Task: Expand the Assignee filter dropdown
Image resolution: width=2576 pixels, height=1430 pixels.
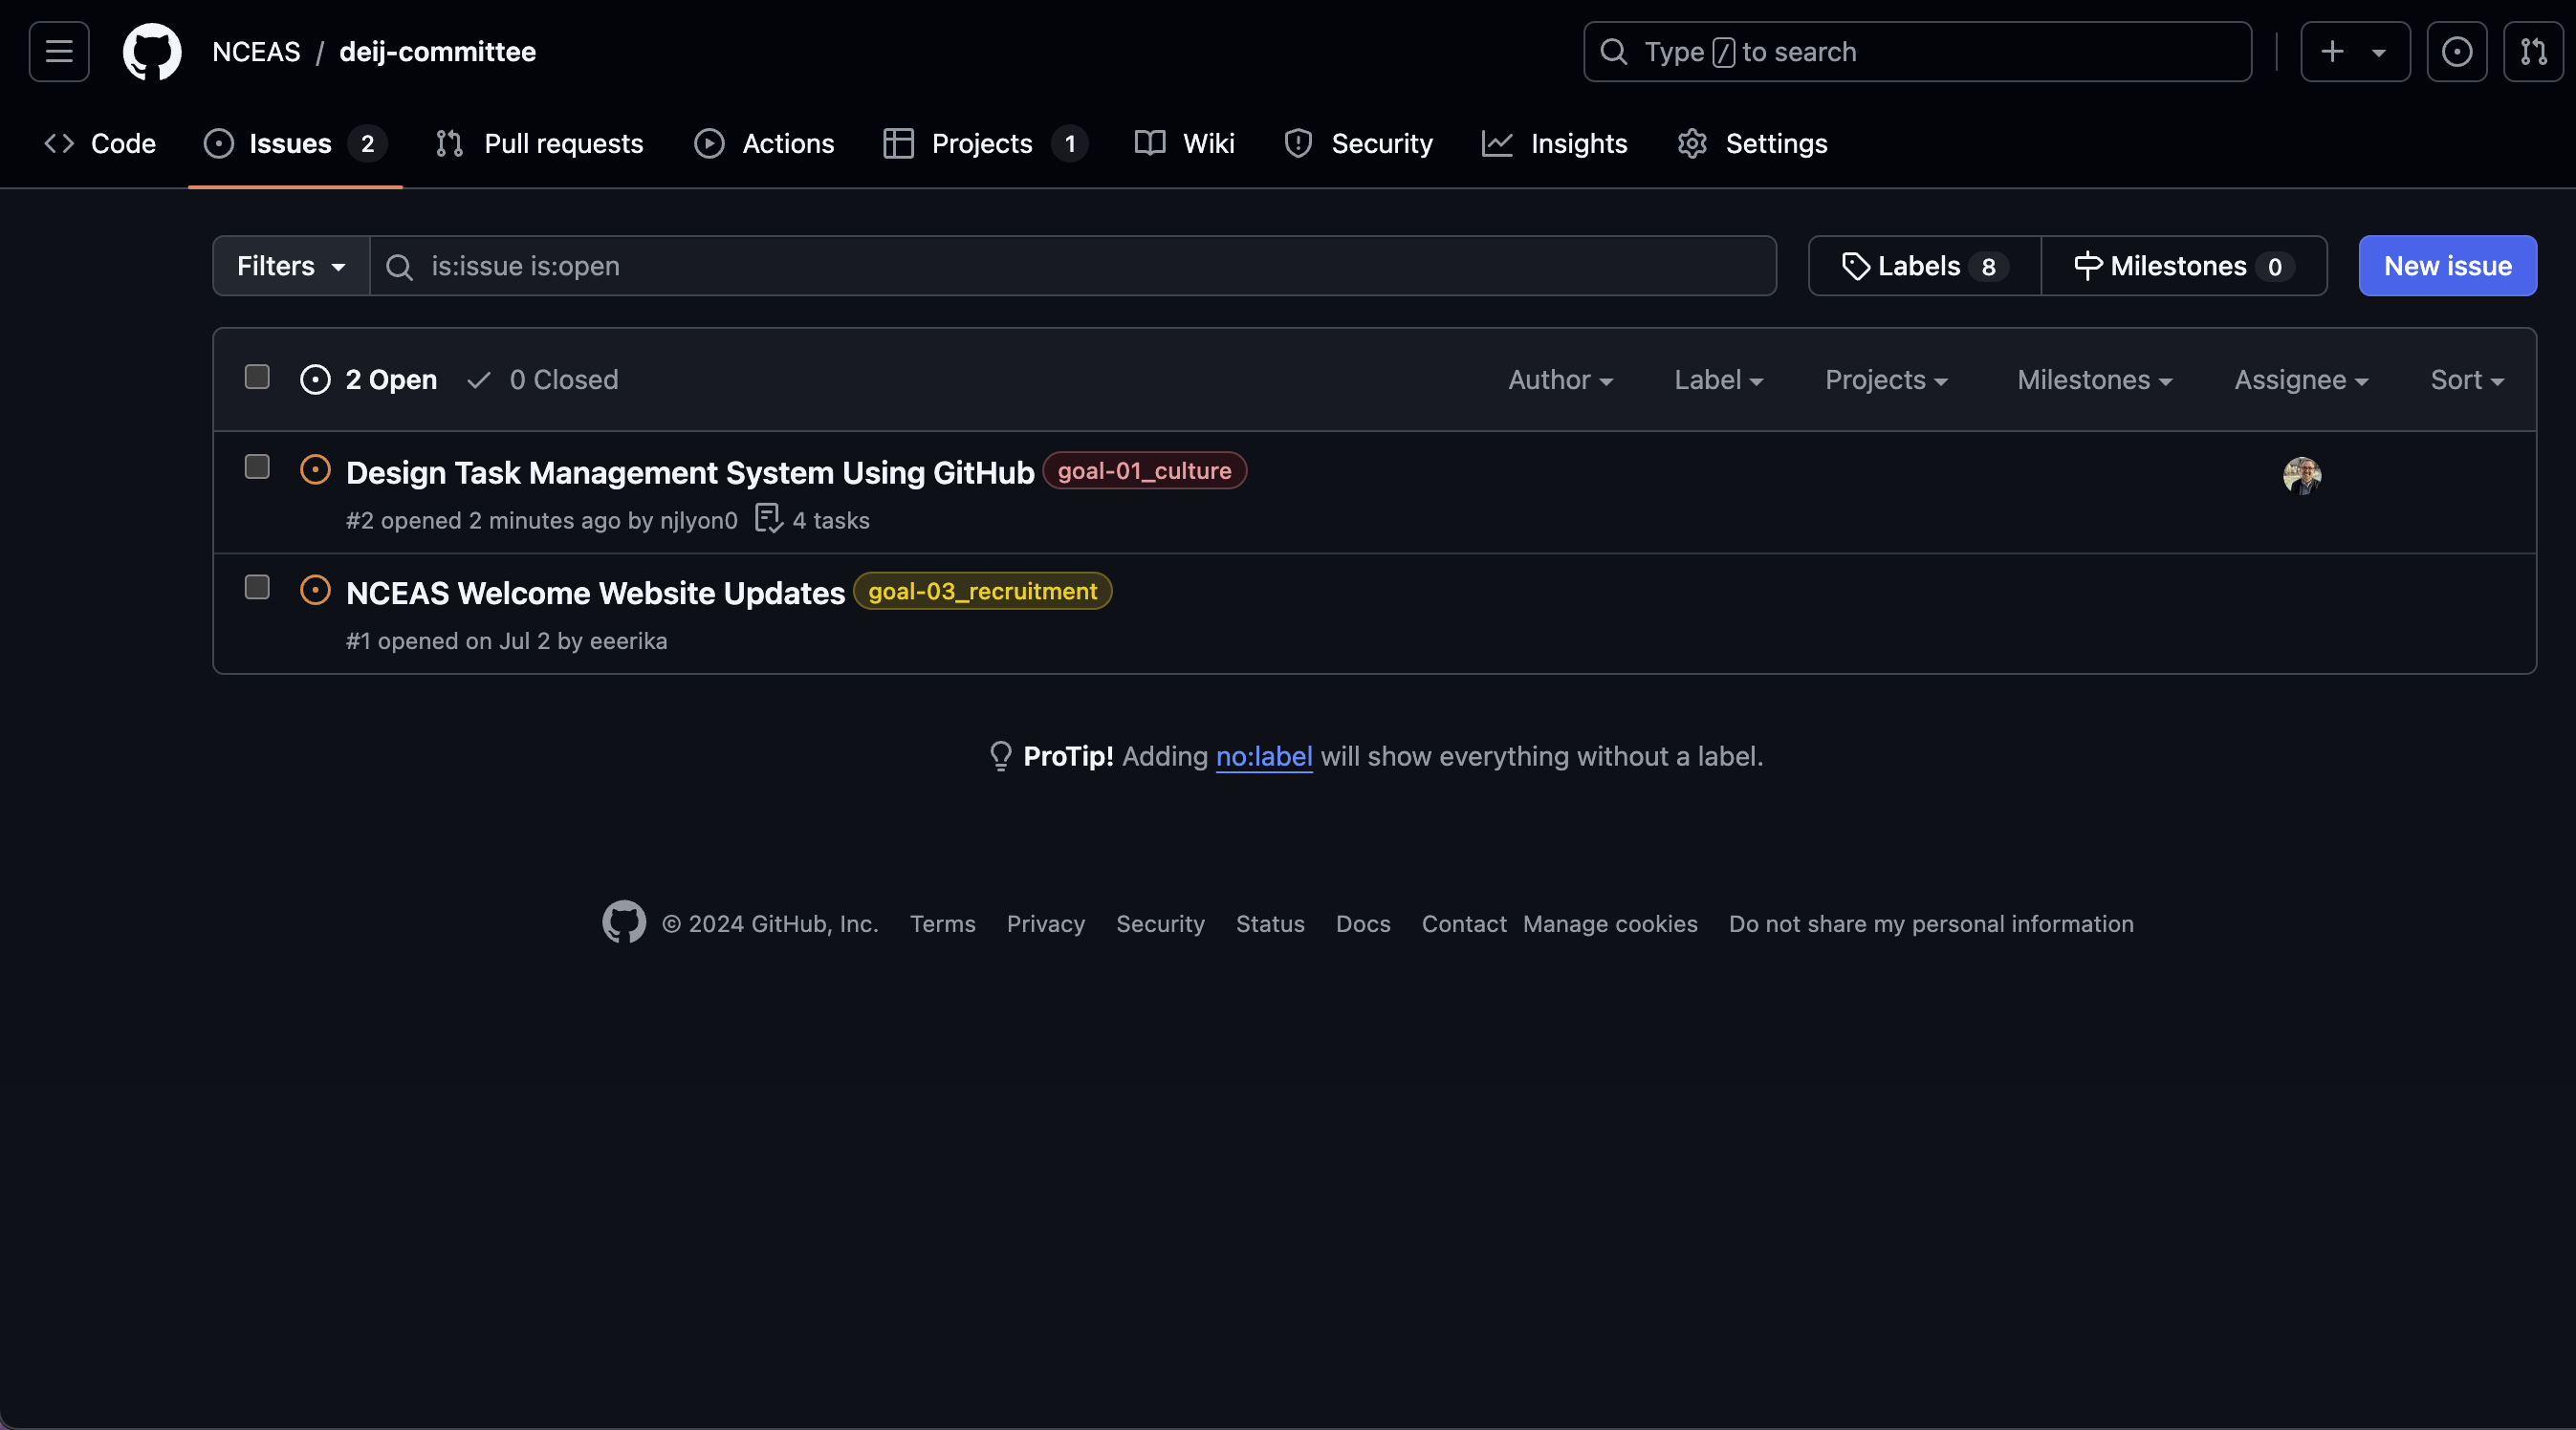Action: (2301, 380)
